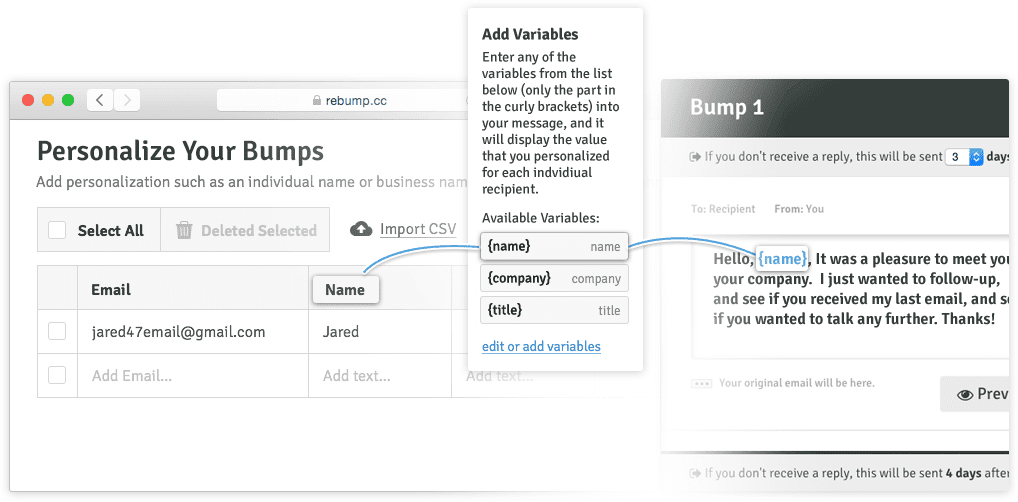This screenshot has height=502, width=1018.
Task: Go back with browser back arrow
Action: 100,100
